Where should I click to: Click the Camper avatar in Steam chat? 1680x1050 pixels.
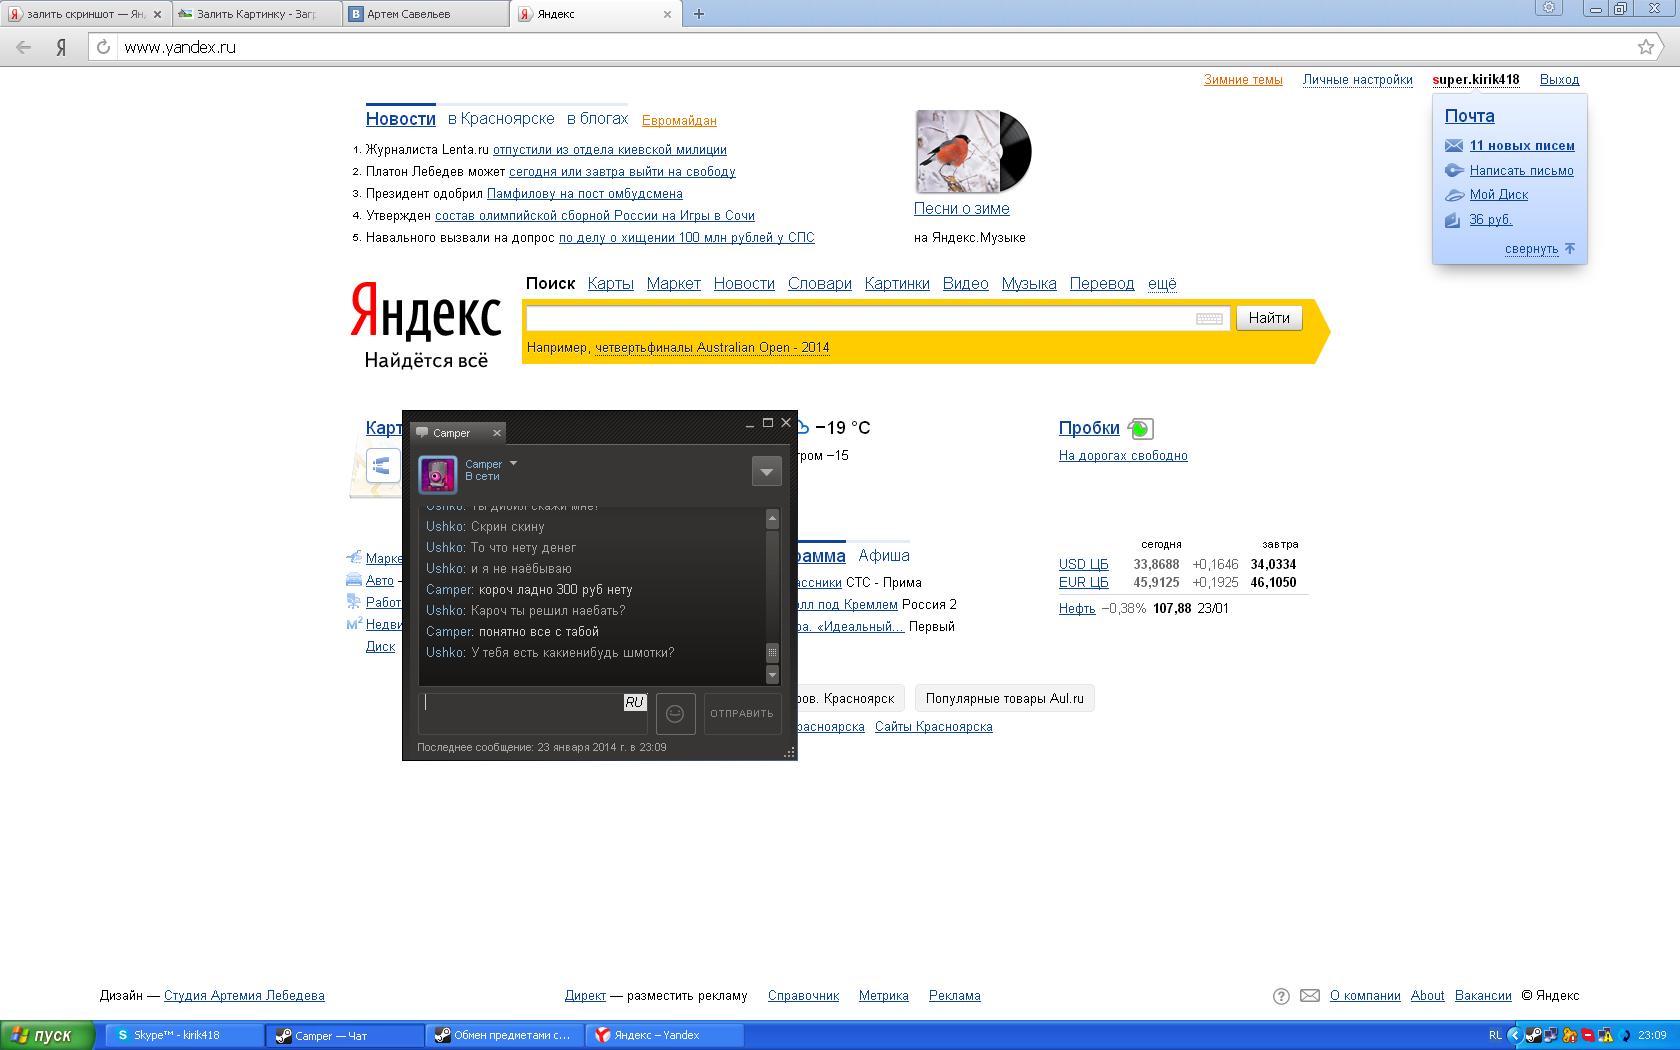(437, 474)
